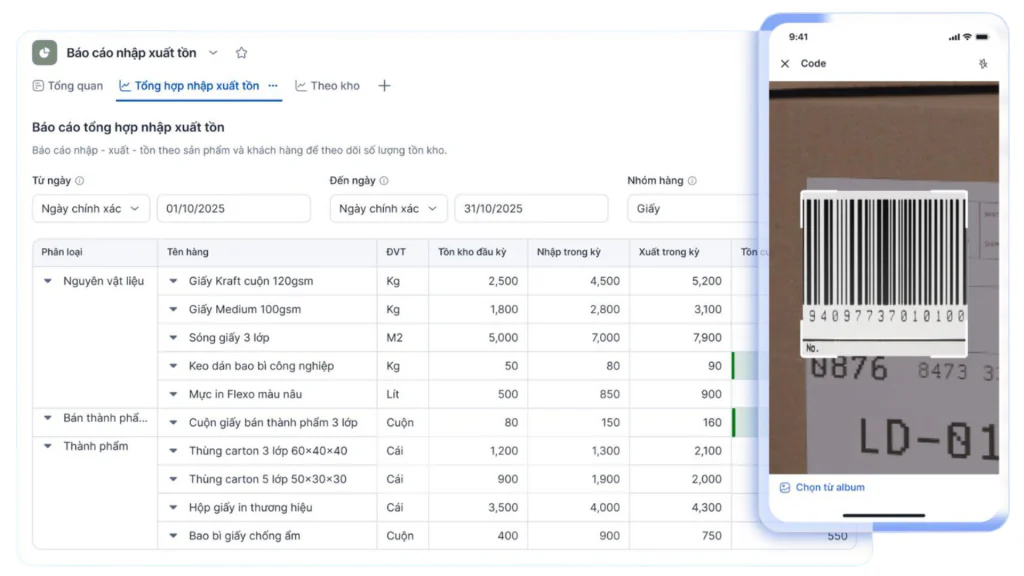
Task: Tap the album image icon on phone
Action: [x=784, y=487]
